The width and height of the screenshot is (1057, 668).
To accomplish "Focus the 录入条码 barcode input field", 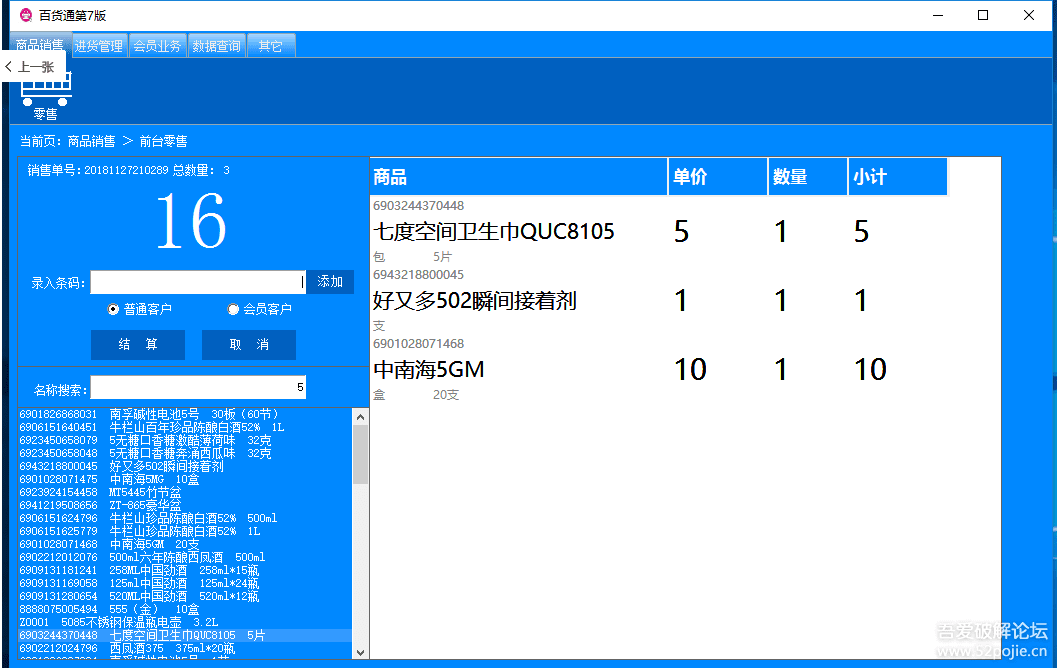I will [197, 282].
